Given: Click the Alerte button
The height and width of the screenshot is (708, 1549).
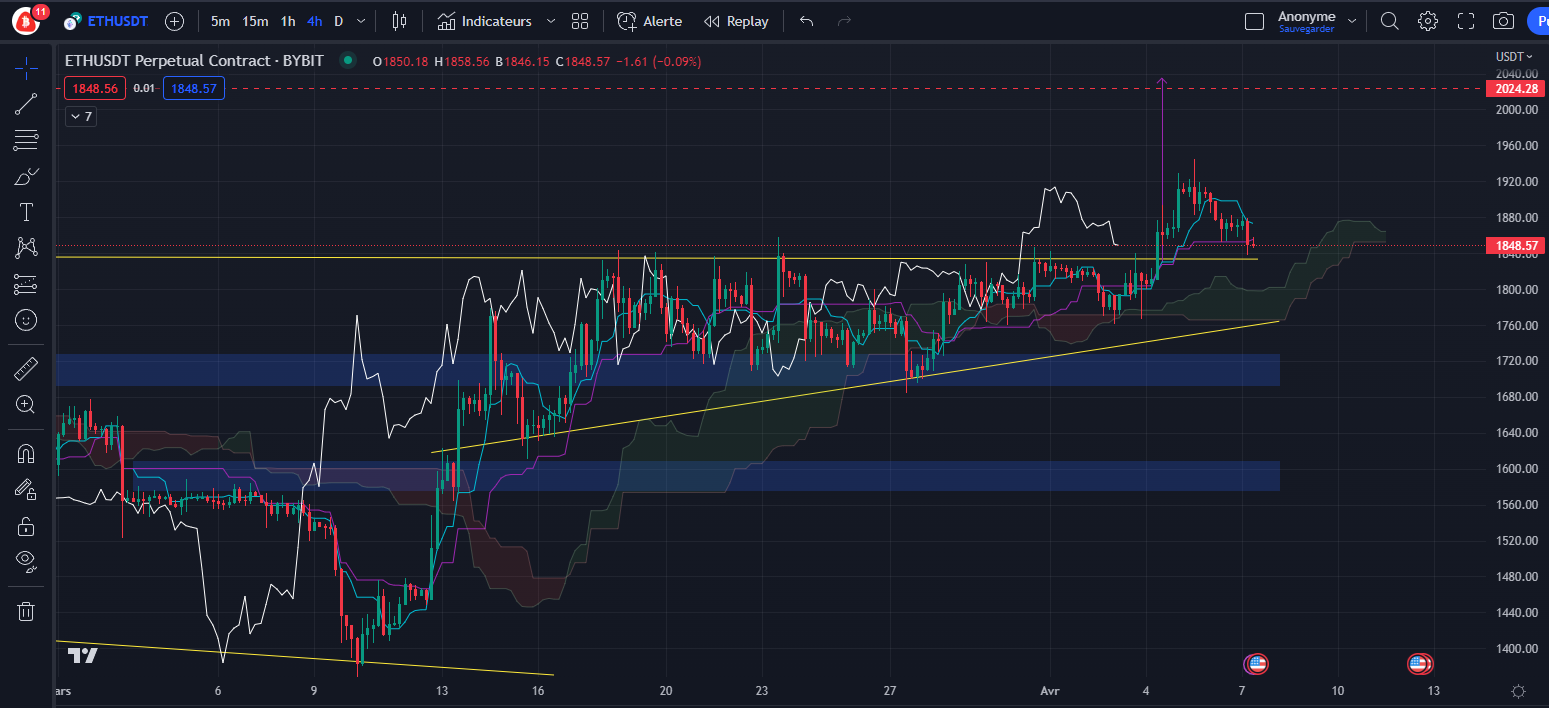Looking at the screenshot, I should pyautogui.click(x=650, y=21).
